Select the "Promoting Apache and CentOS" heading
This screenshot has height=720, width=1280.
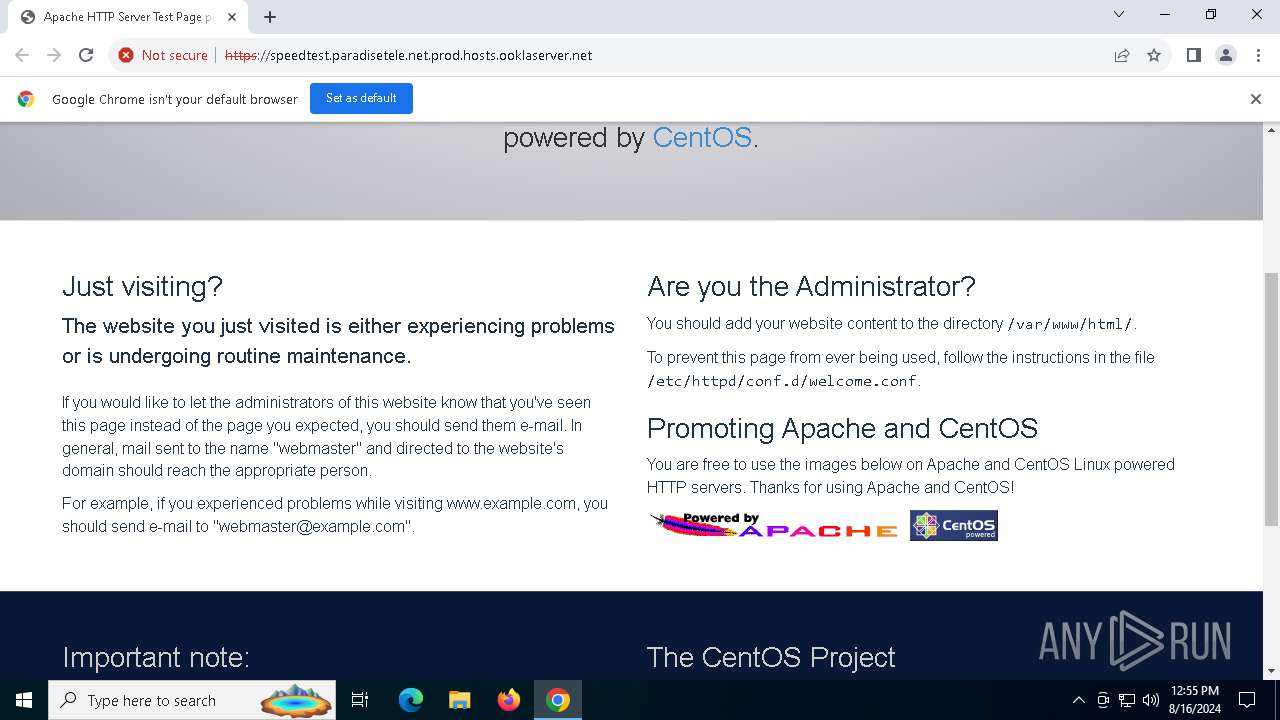(x=842, y=429)
